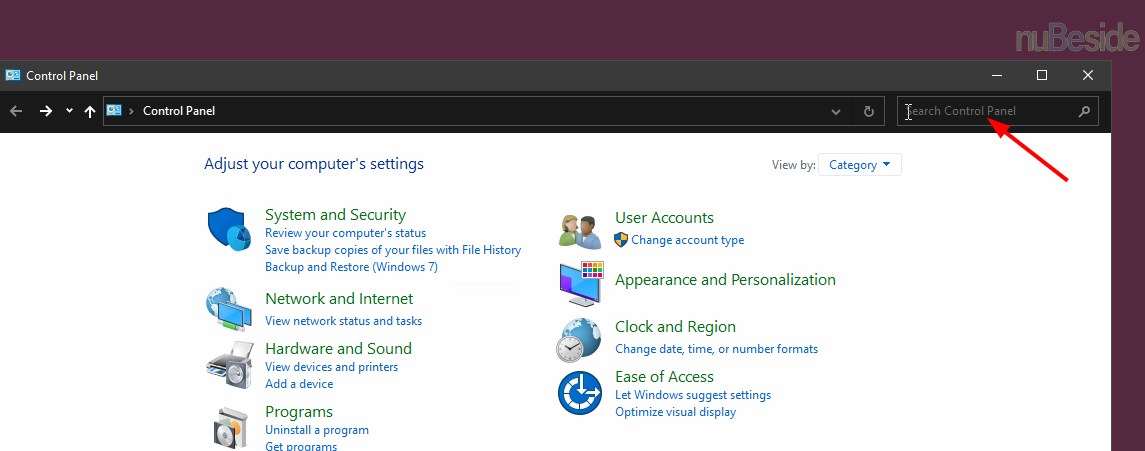
Task: Click the search magnifier icon
Action: (1084, 111)
